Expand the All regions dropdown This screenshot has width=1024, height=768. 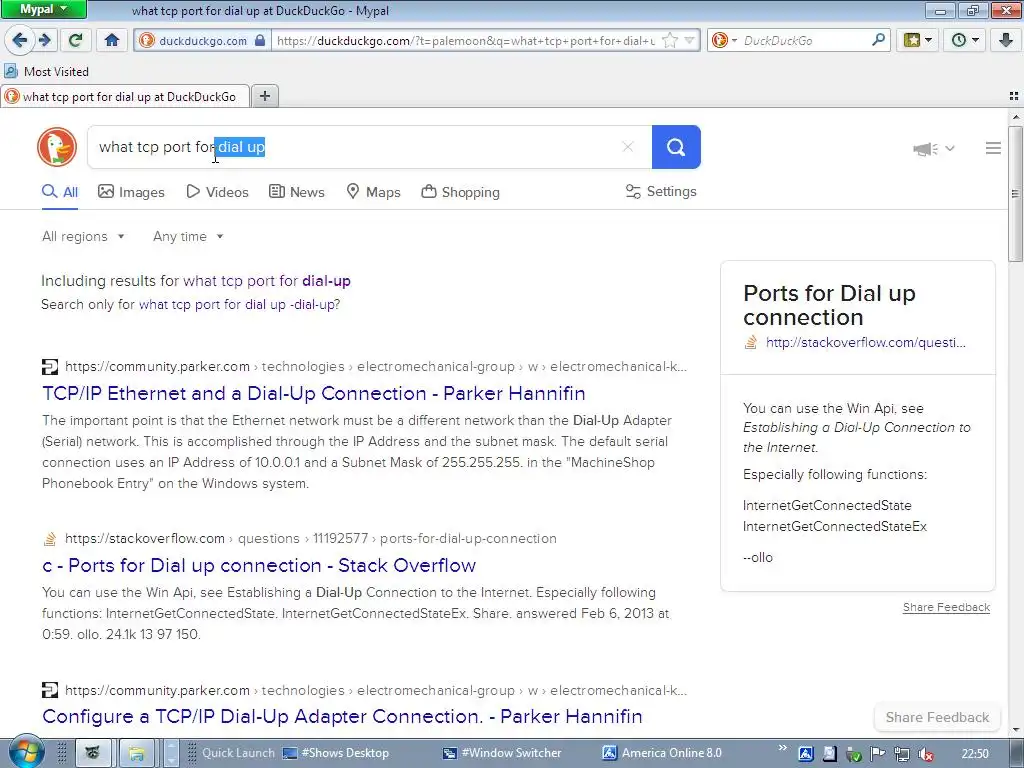tap(83, 236)
